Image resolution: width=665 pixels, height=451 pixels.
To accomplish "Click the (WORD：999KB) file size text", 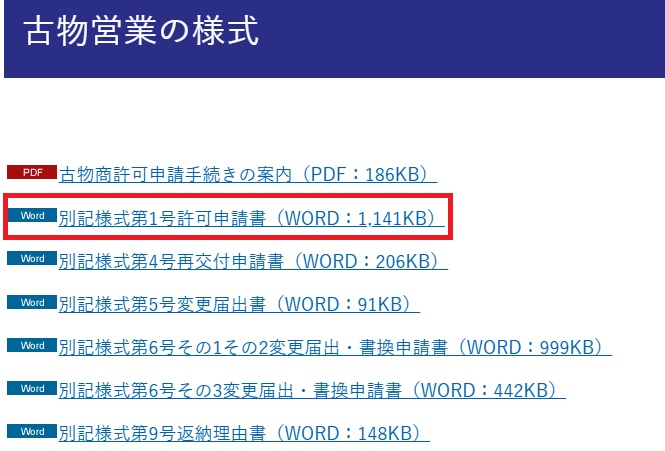I will (x=530, y=348).
